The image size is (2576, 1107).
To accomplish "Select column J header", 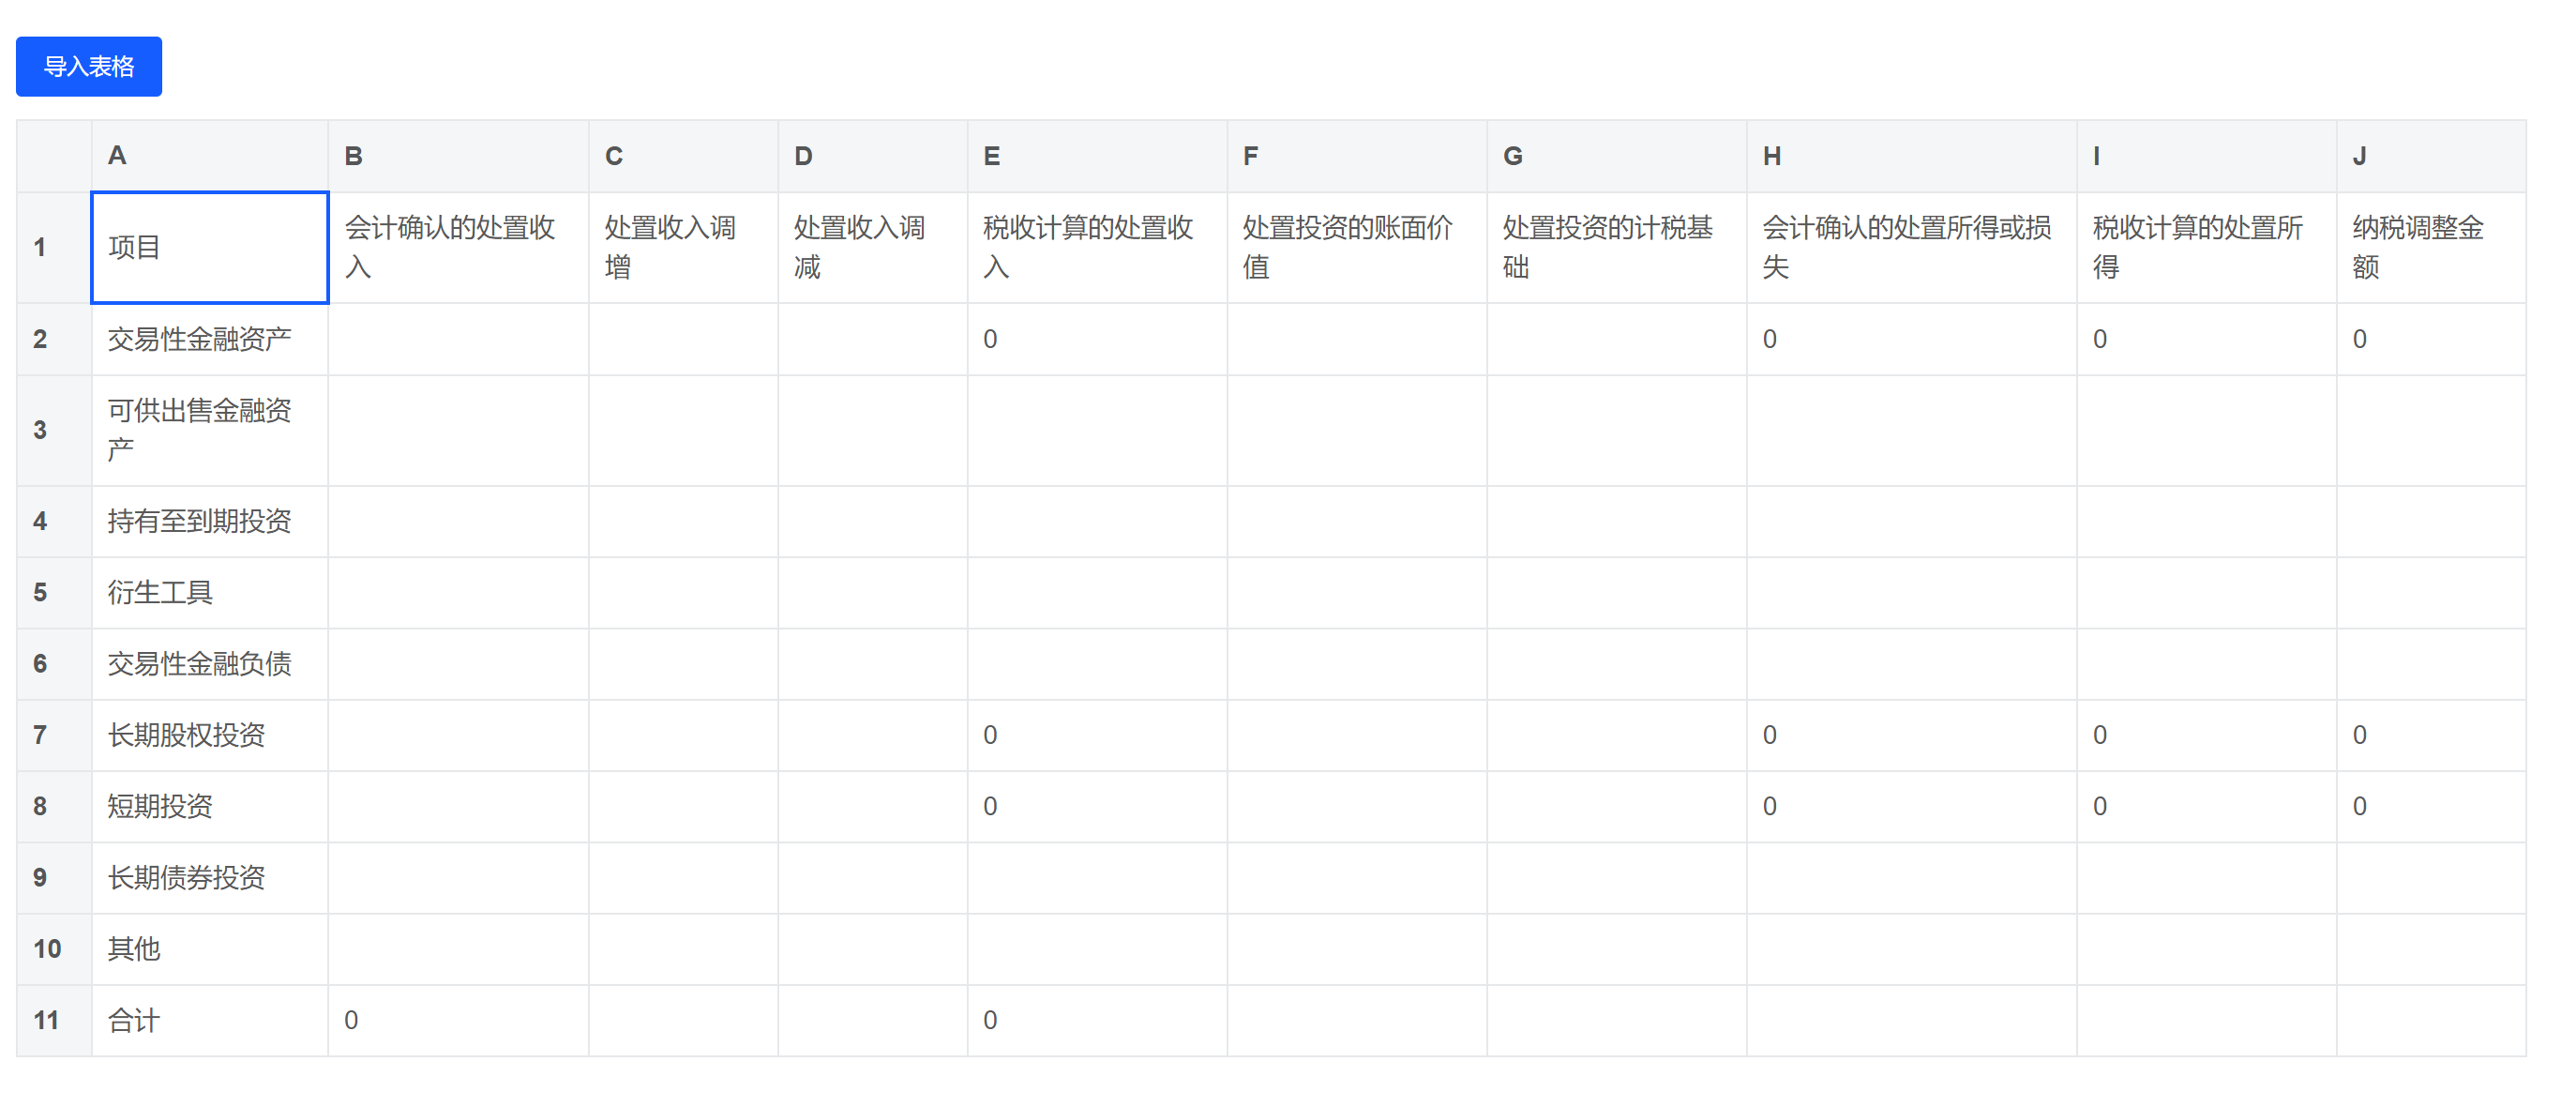I will click(2429, 156).
